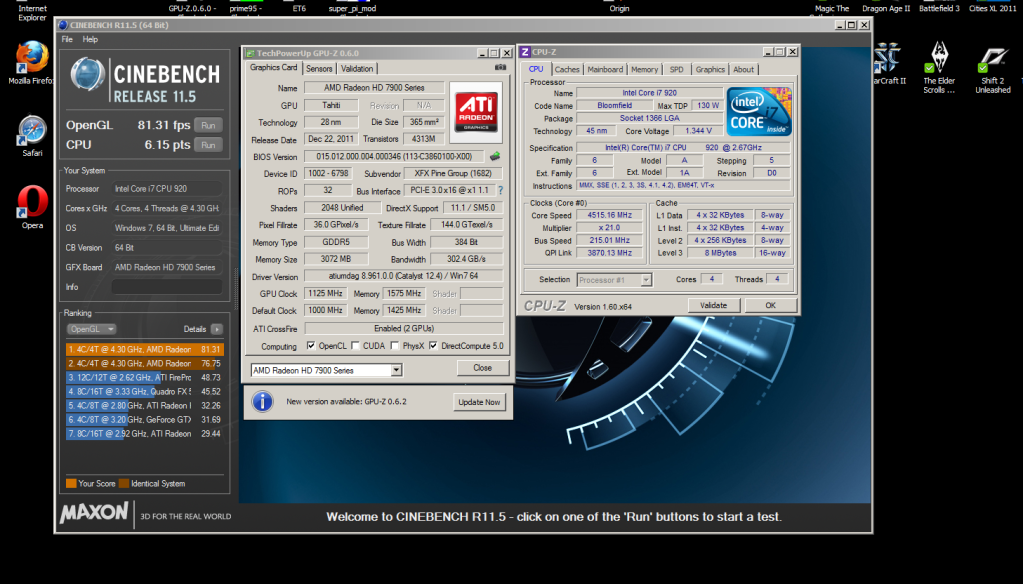Launch the Safari desktop icon

coord(31,129)
